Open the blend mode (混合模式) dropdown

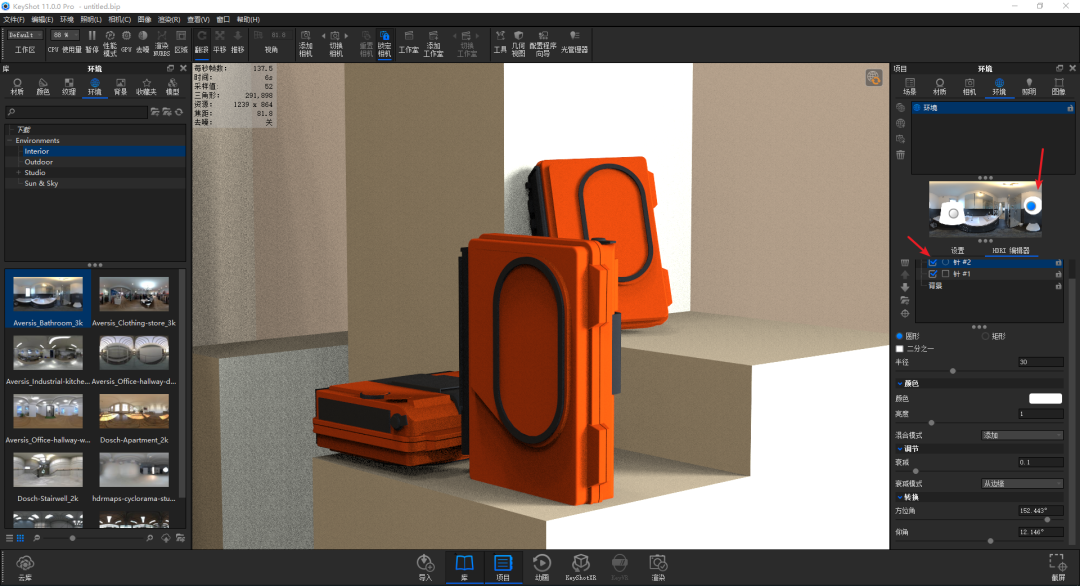(x=1022, y=435)
